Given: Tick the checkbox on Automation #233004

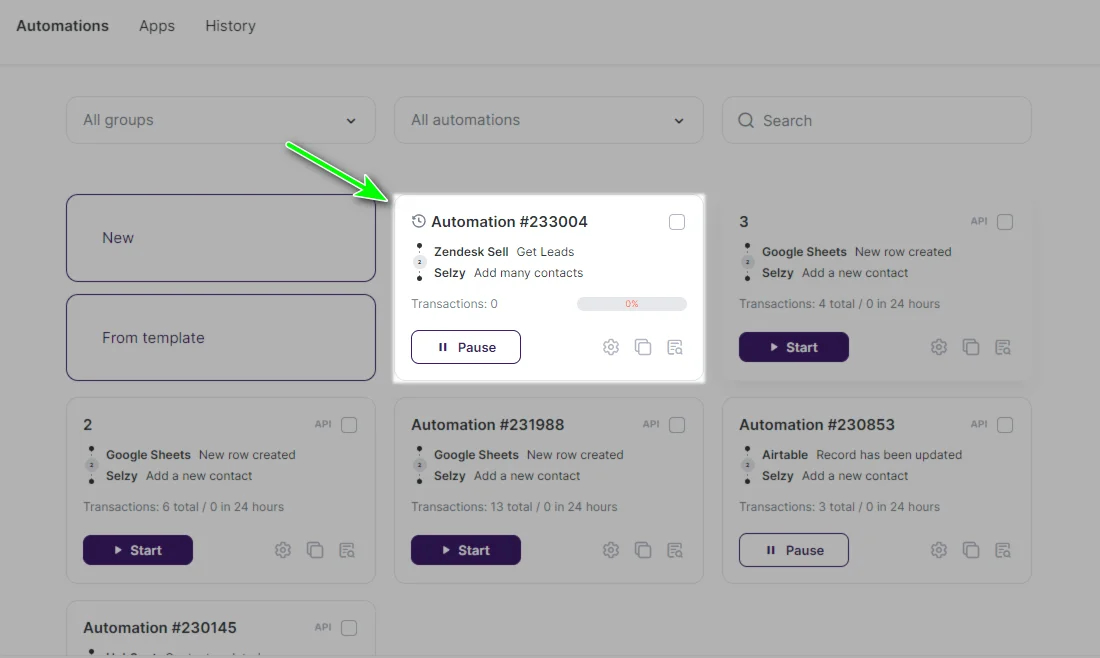Looking at the screenshot, I should pos(677,222).
